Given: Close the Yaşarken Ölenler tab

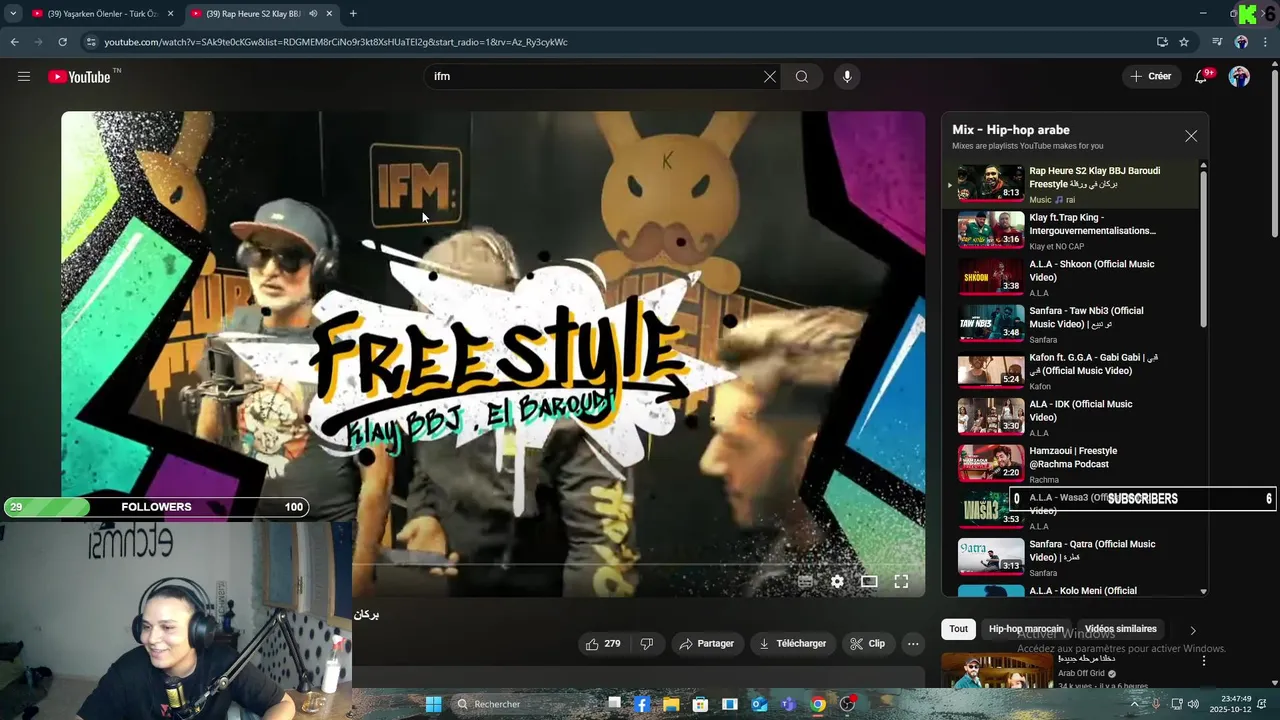Looking at the screenshot, I should pyautogui.click(x=170, y=14).
